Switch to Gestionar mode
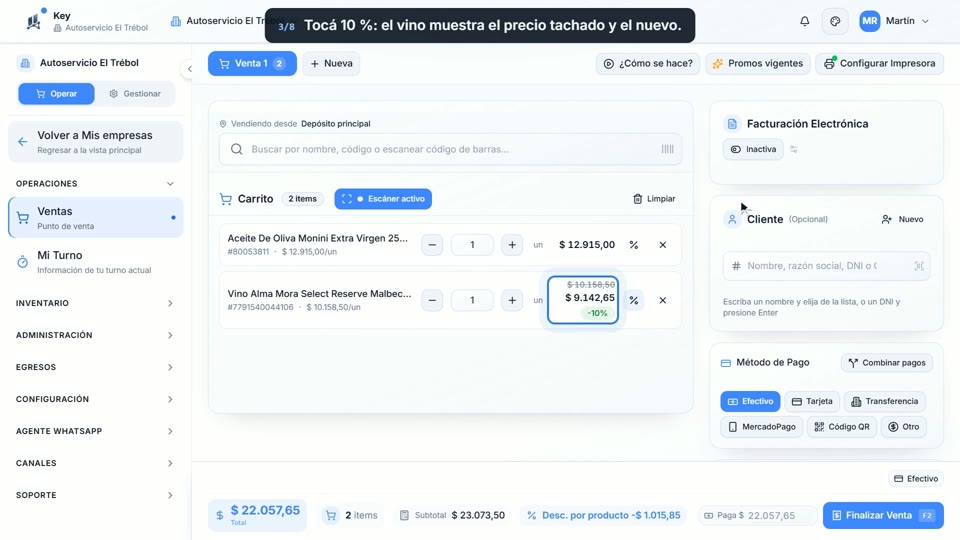This screenshot has height=540, width=960. click(135, 94)
